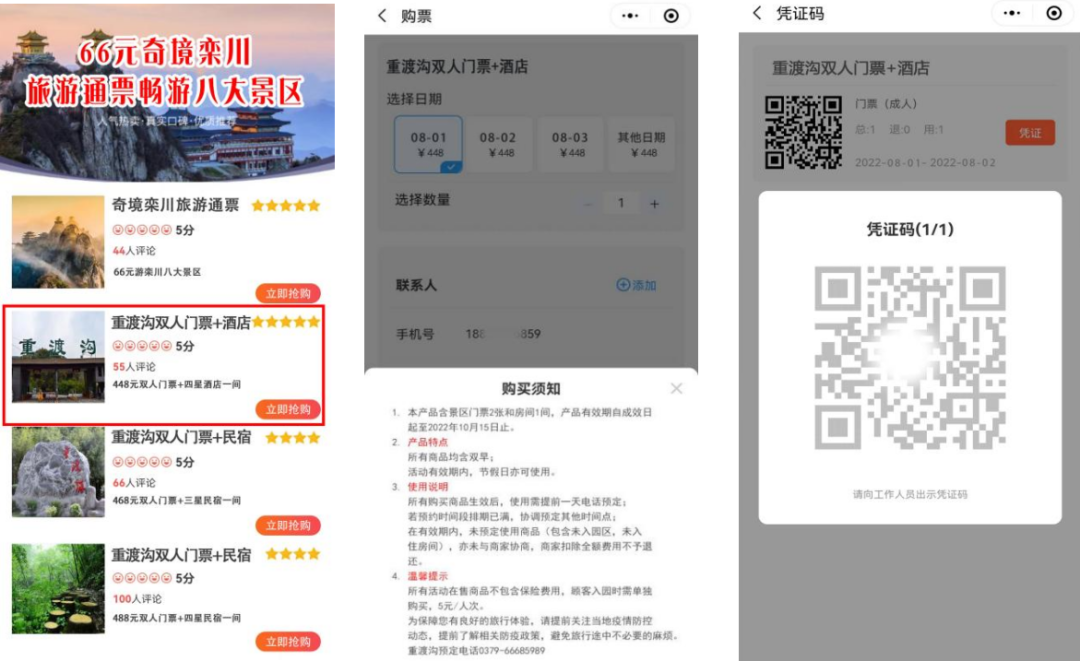Viewport: 1080px width, 661px height.
Task: Decrease ticket quantity with minus button
Action: (x=588, y=204)
